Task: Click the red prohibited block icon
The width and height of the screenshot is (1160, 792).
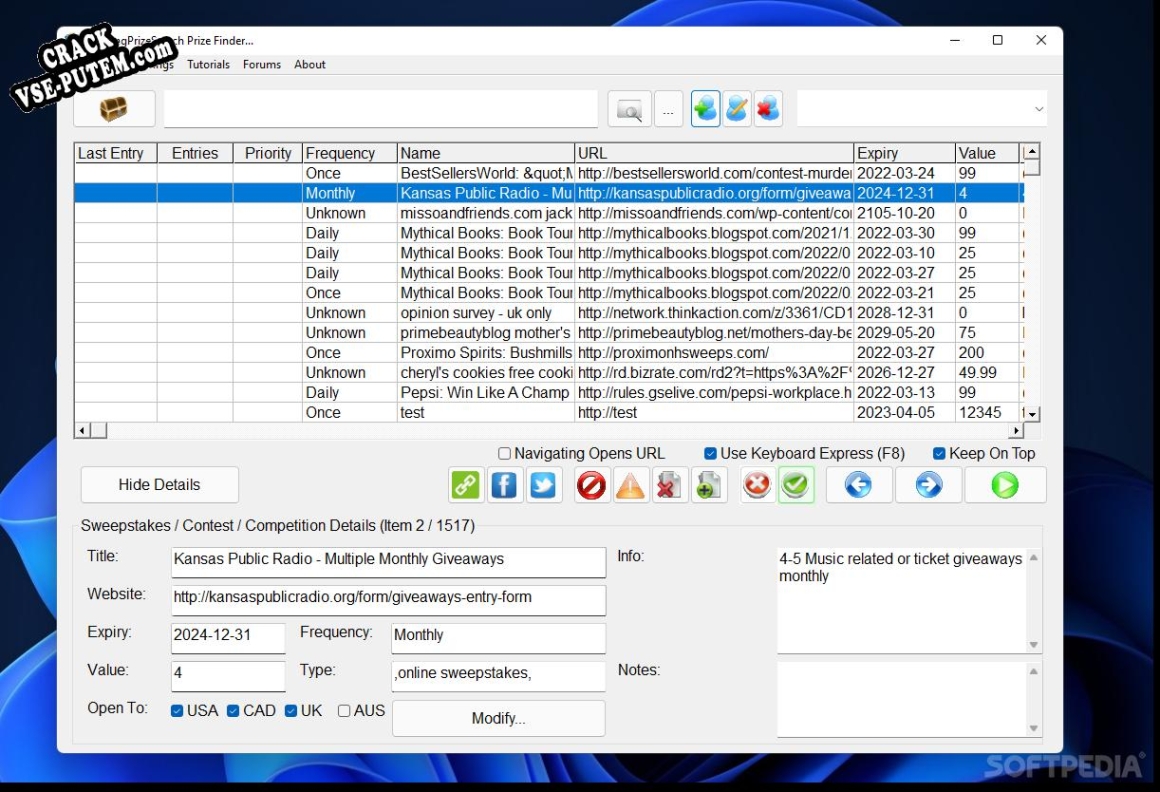Action: coord(591,485)
